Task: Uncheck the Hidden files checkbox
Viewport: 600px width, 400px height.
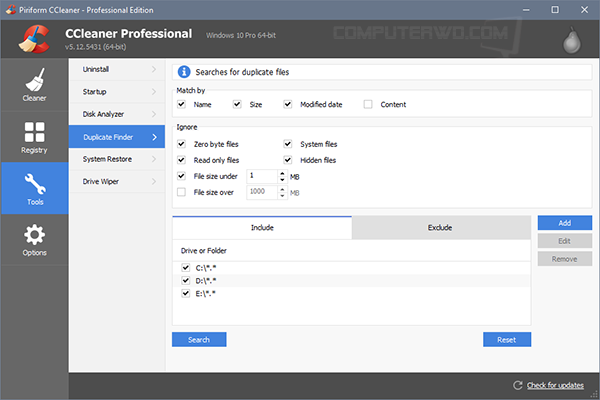Action: [x=288, y=160]
